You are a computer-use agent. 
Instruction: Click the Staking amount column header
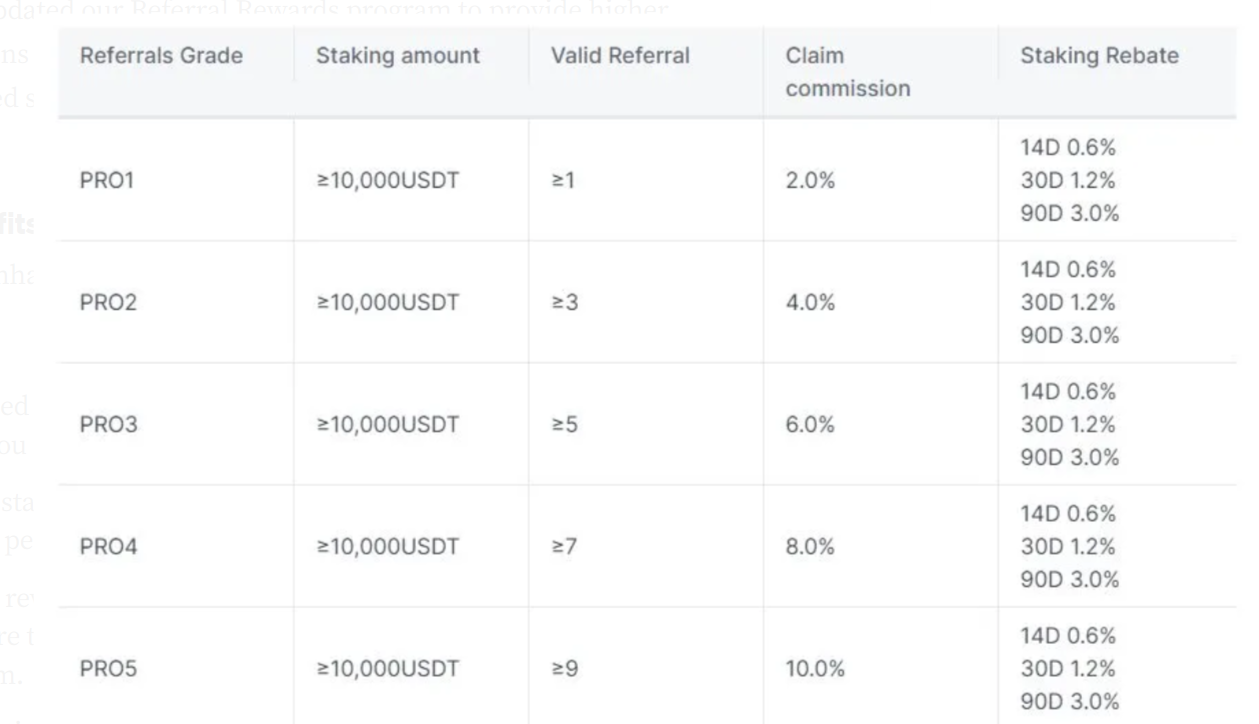click(398, 56)
